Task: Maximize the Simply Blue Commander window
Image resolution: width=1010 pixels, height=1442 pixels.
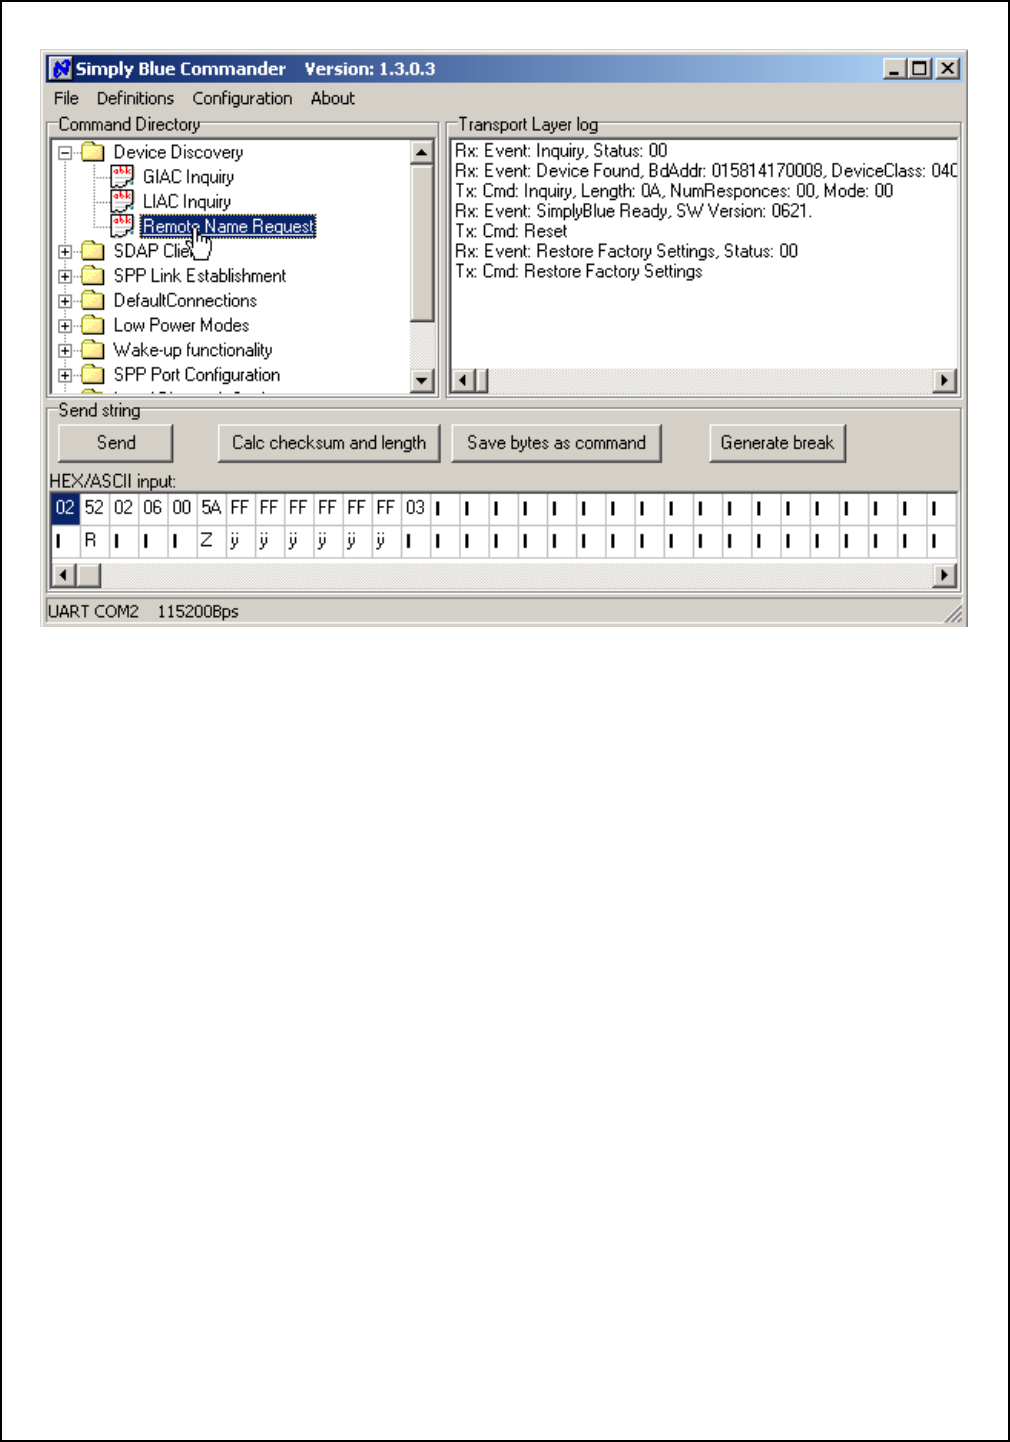Action: pyautogui.click(x=919, y=69)
